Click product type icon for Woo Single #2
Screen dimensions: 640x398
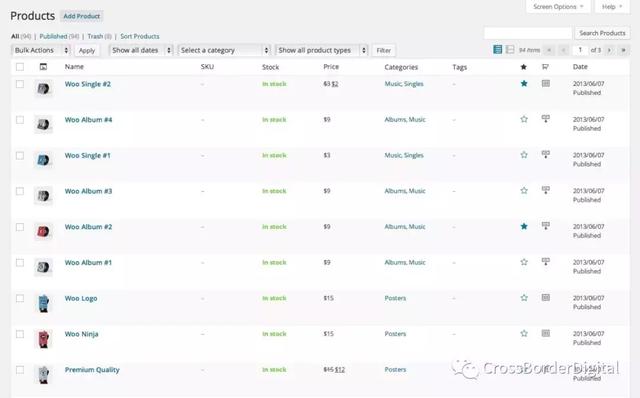click(546, 83)
